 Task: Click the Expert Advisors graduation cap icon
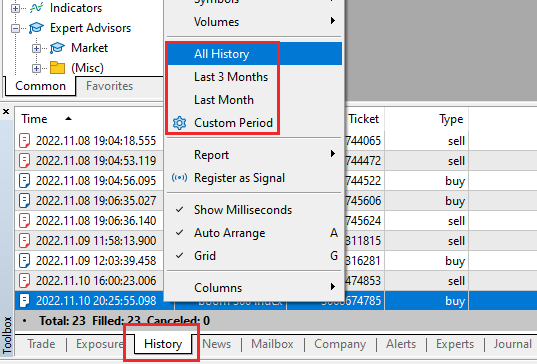pos(36,28)
